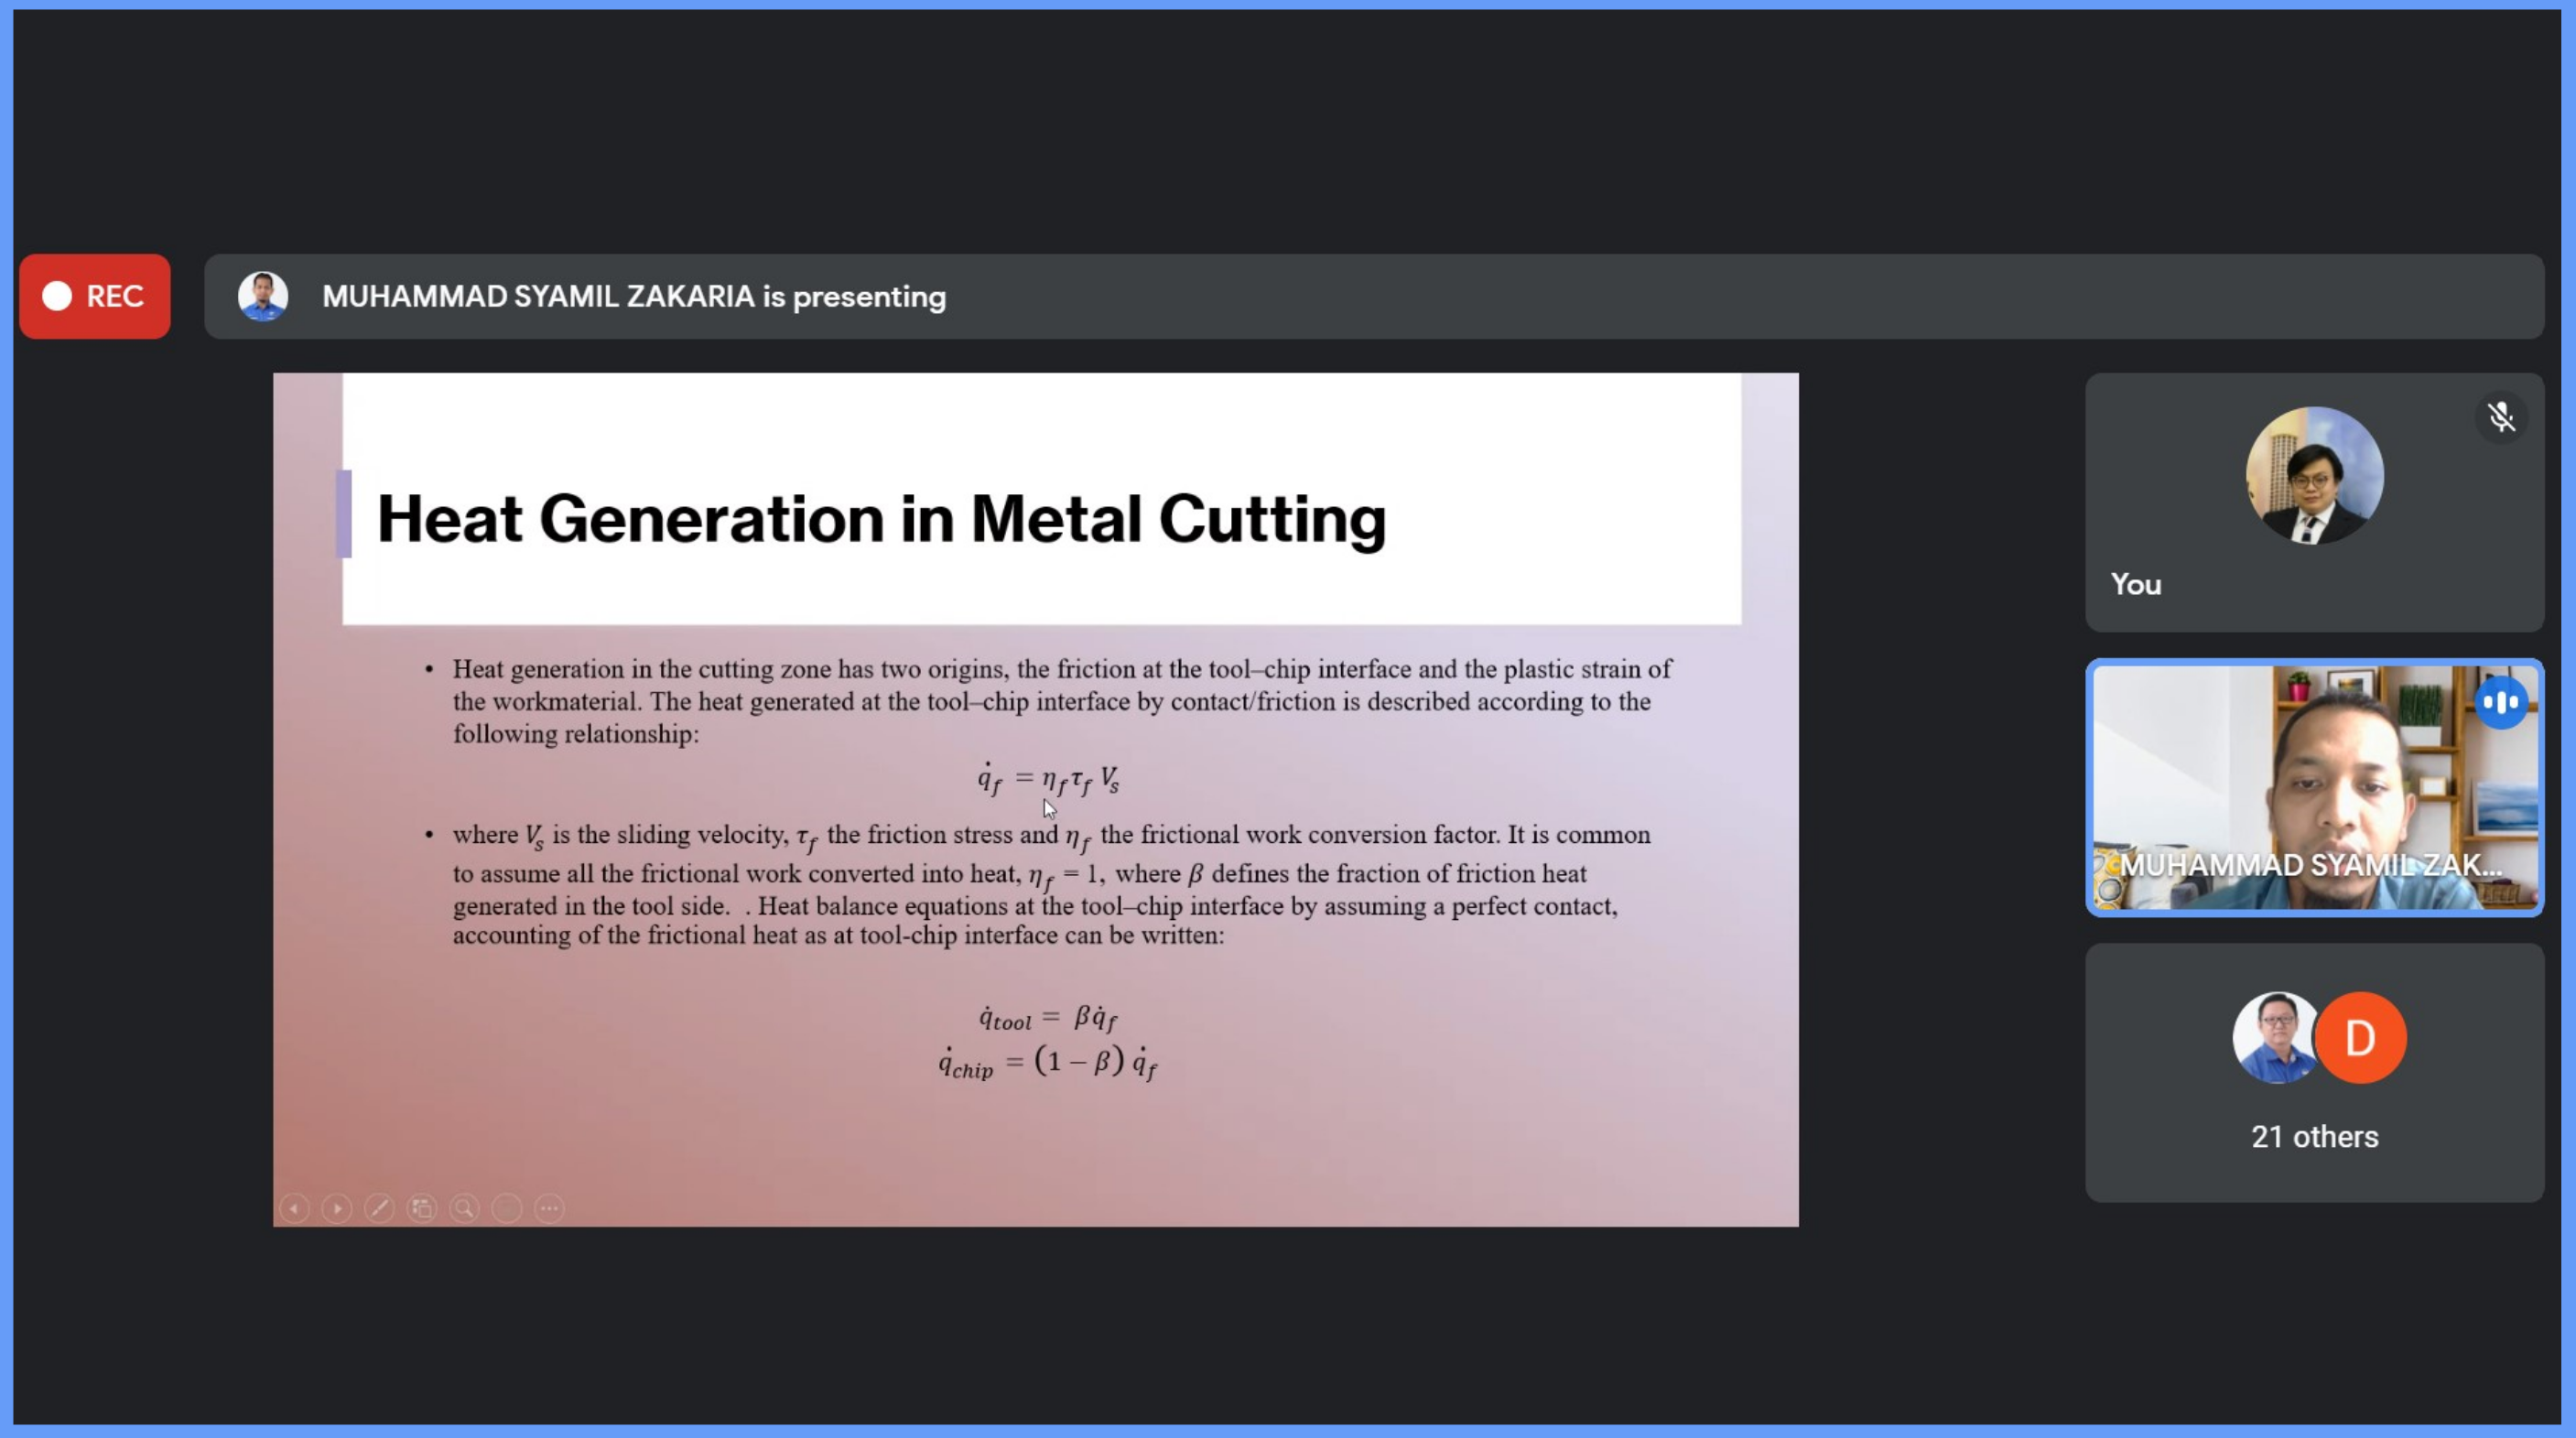
Task: Click the blue speaking indicator on presenter tile
Action: 2501,702
